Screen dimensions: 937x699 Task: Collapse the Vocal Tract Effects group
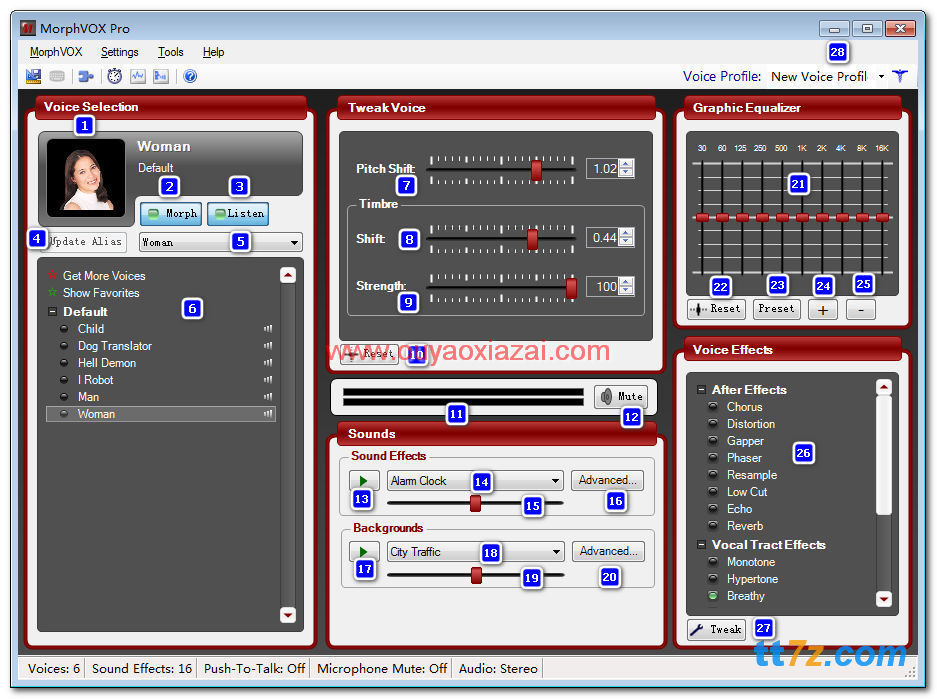pyautogui.click(x=702, y=544)
